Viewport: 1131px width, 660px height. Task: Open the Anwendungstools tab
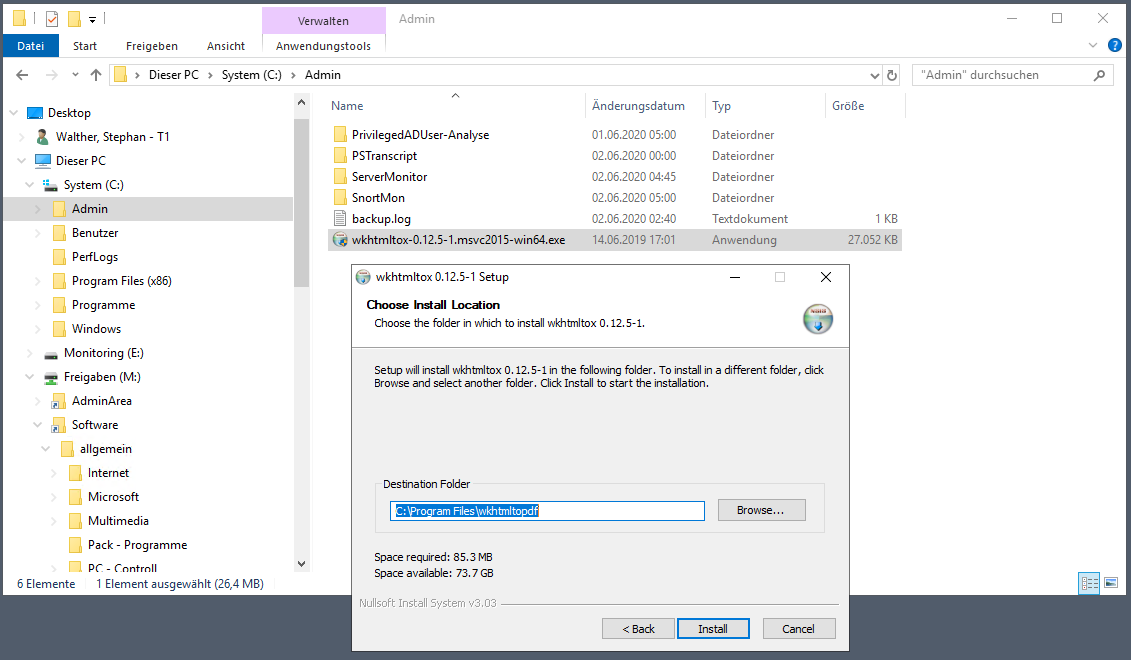pos(323,45)
